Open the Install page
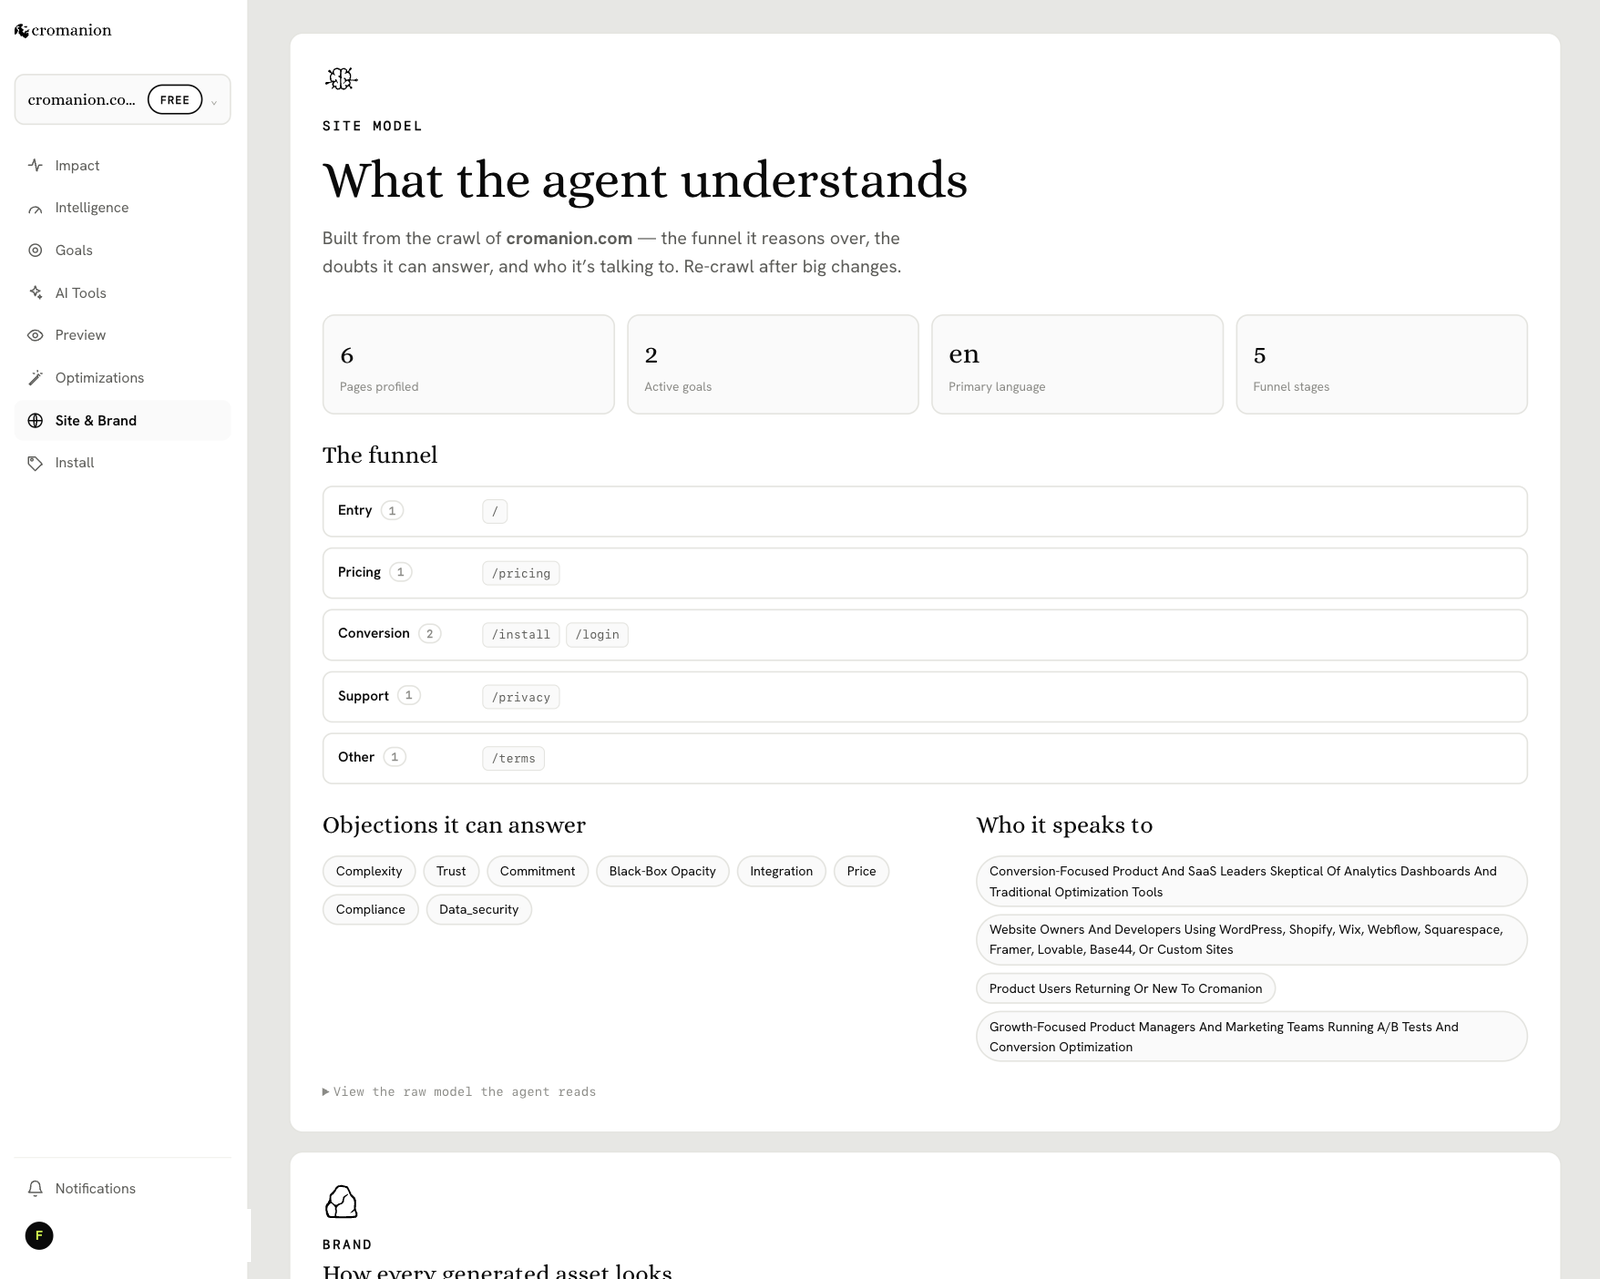 point(122,463)
